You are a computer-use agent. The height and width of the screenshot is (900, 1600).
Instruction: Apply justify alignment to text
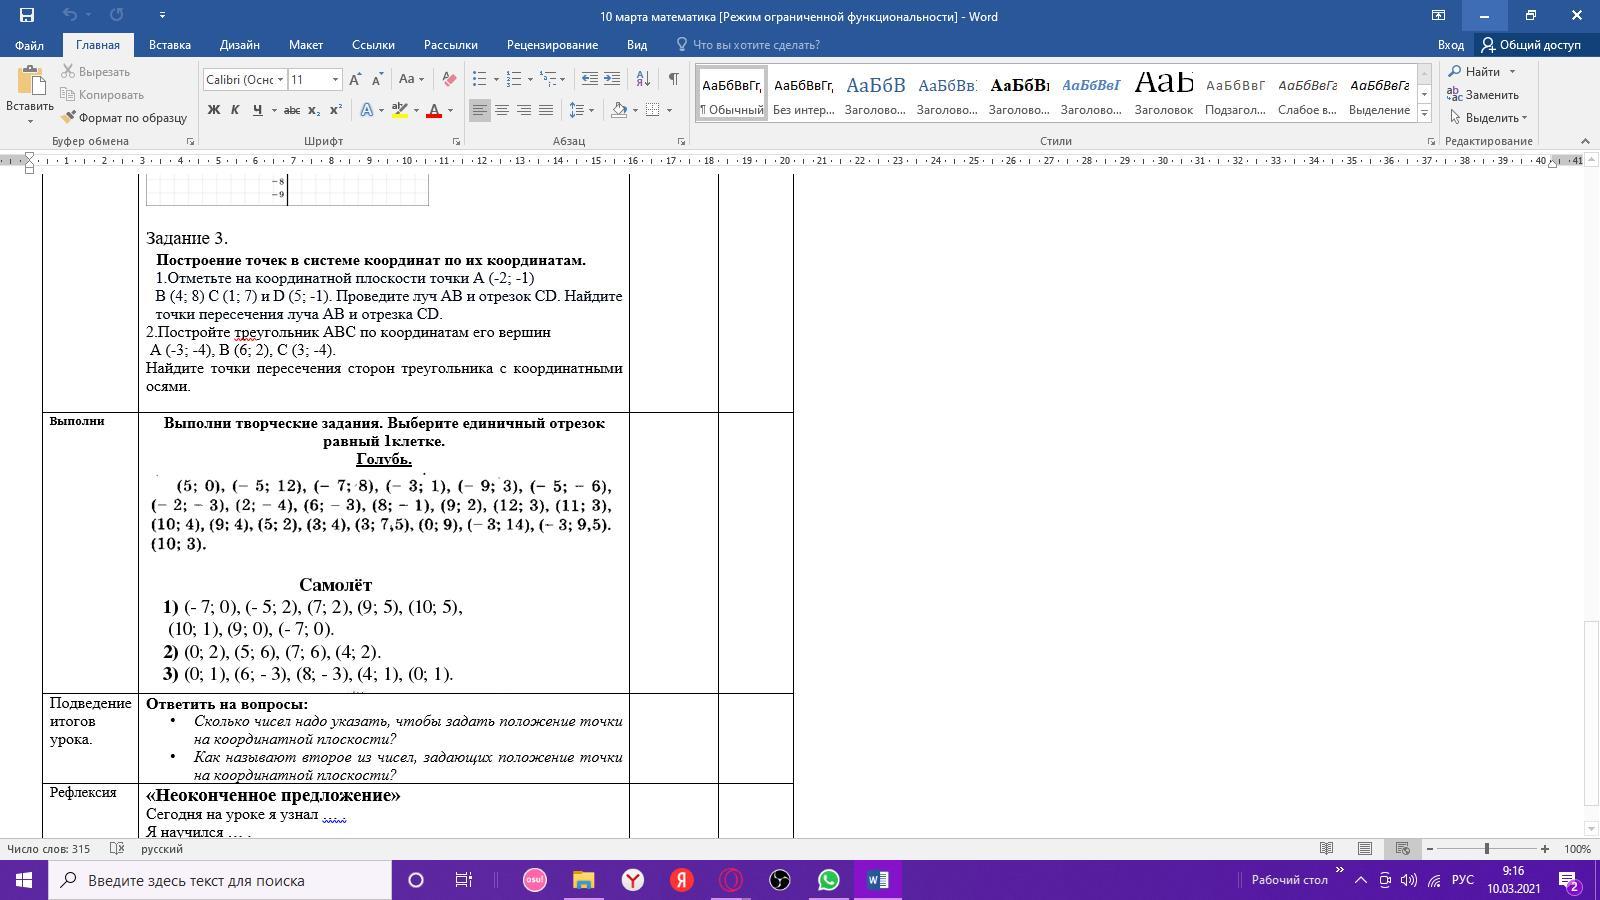pyautogui.click(x=546, y=110)
